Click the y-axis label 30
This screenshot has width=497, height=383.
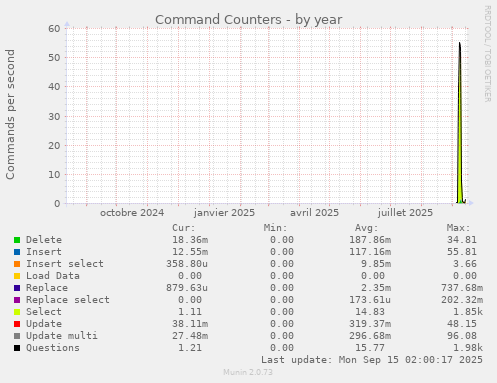[54, 116]
